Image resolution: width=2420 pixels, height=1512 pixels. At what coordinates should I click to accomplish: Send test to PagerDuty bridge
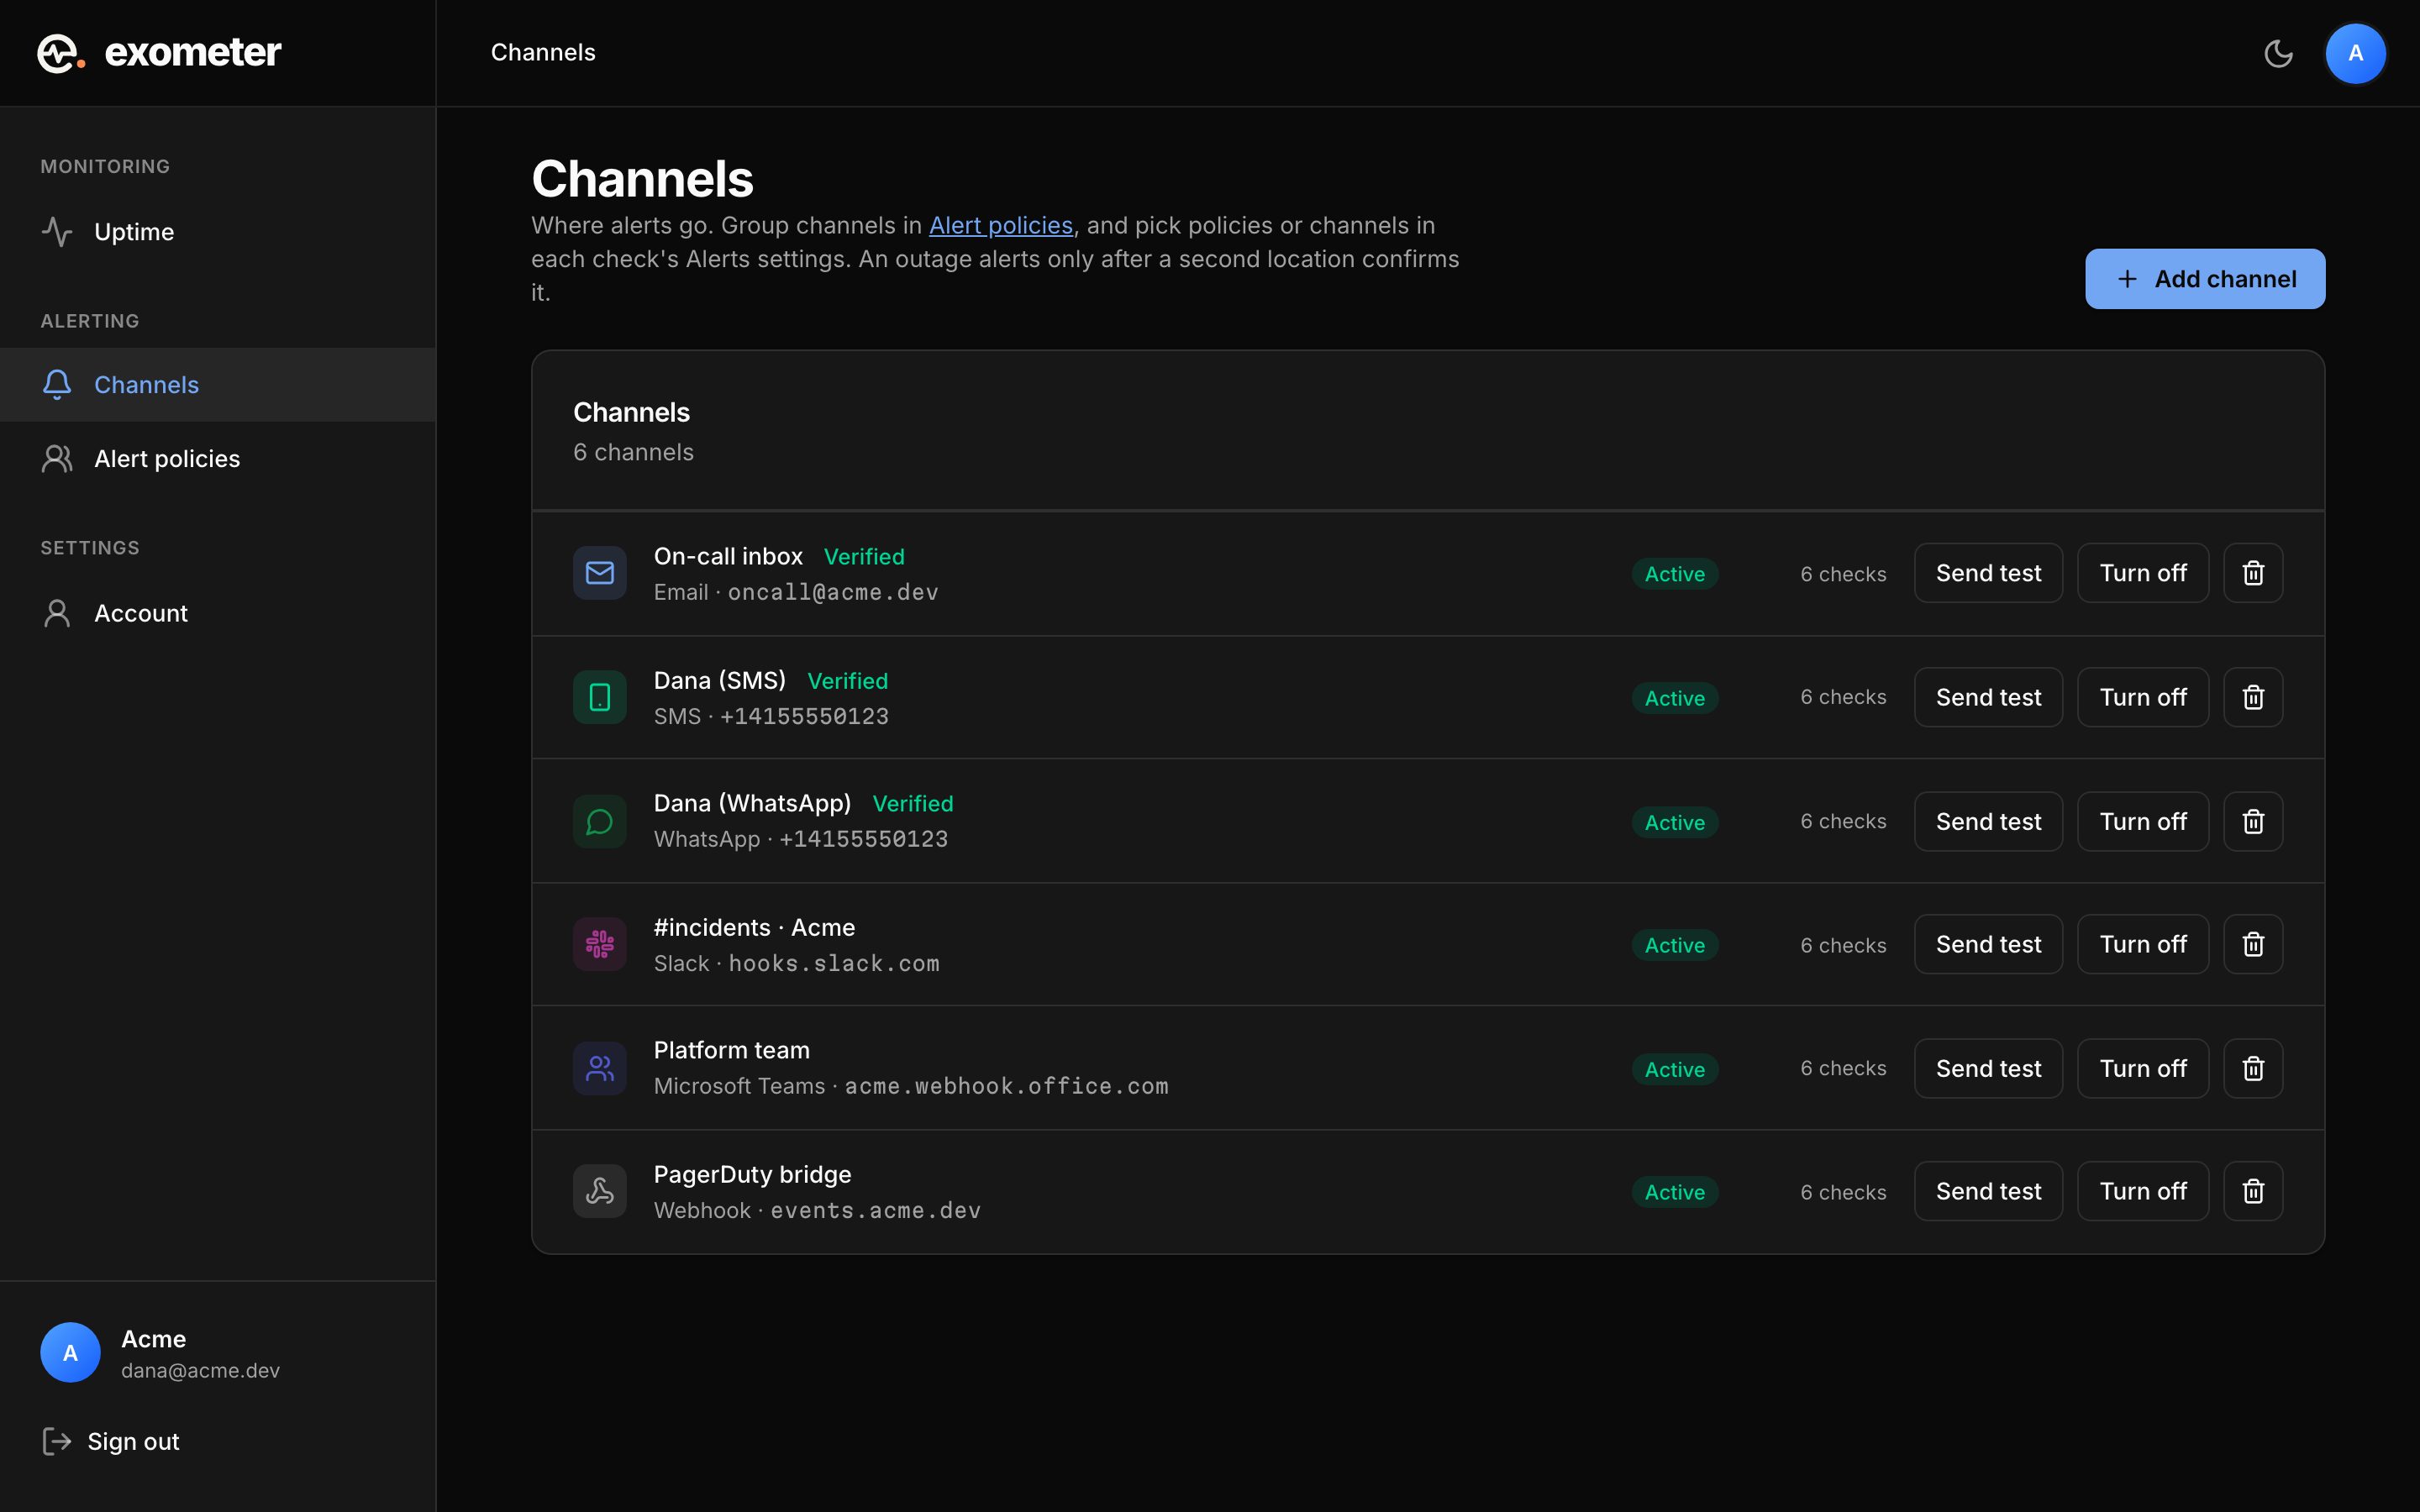click(x=1988, y=1191)
